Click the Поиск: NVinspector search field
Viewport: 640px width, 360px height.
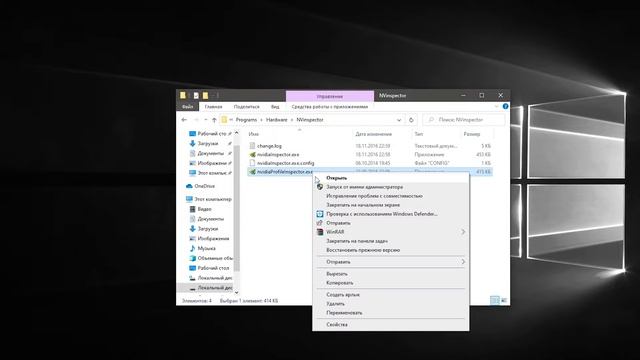(x=464, y=120)
